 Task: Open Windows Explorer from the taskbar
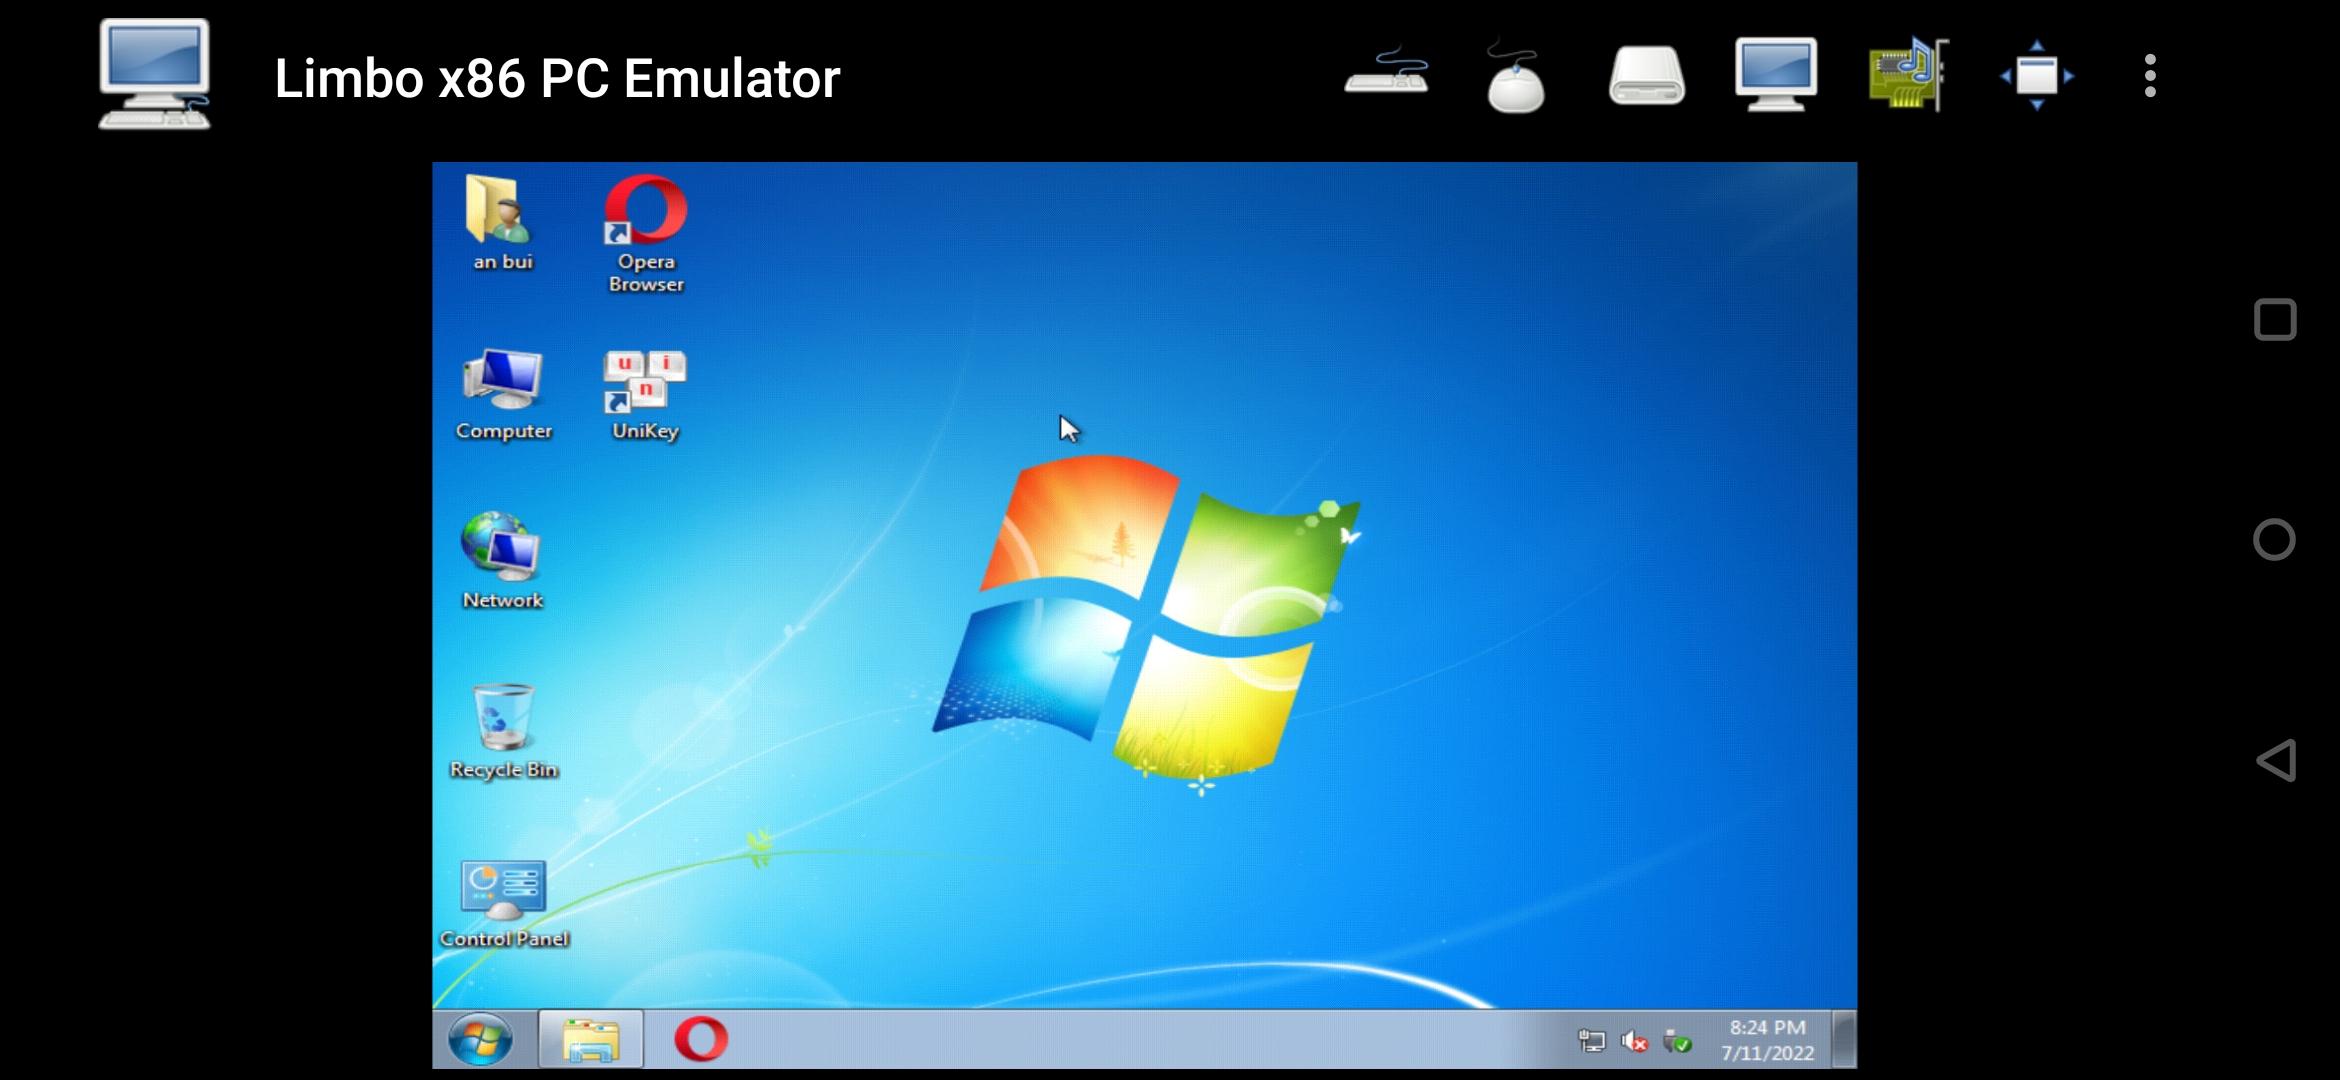pyautogui.click(x=590, y=1039)
